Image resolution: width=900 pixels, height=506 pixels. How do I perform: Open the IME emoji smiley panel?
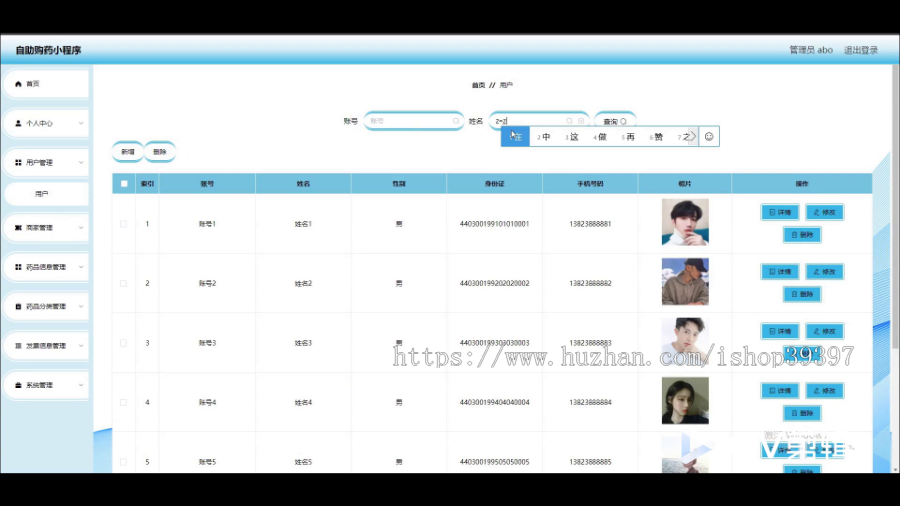coord(709,137)
